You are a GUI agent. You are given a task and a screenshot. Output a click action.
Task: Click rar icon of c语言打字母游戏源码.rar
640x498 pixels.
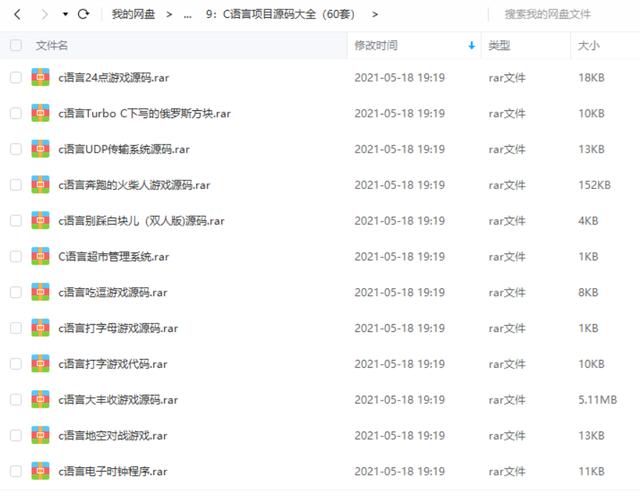(40, 328)
